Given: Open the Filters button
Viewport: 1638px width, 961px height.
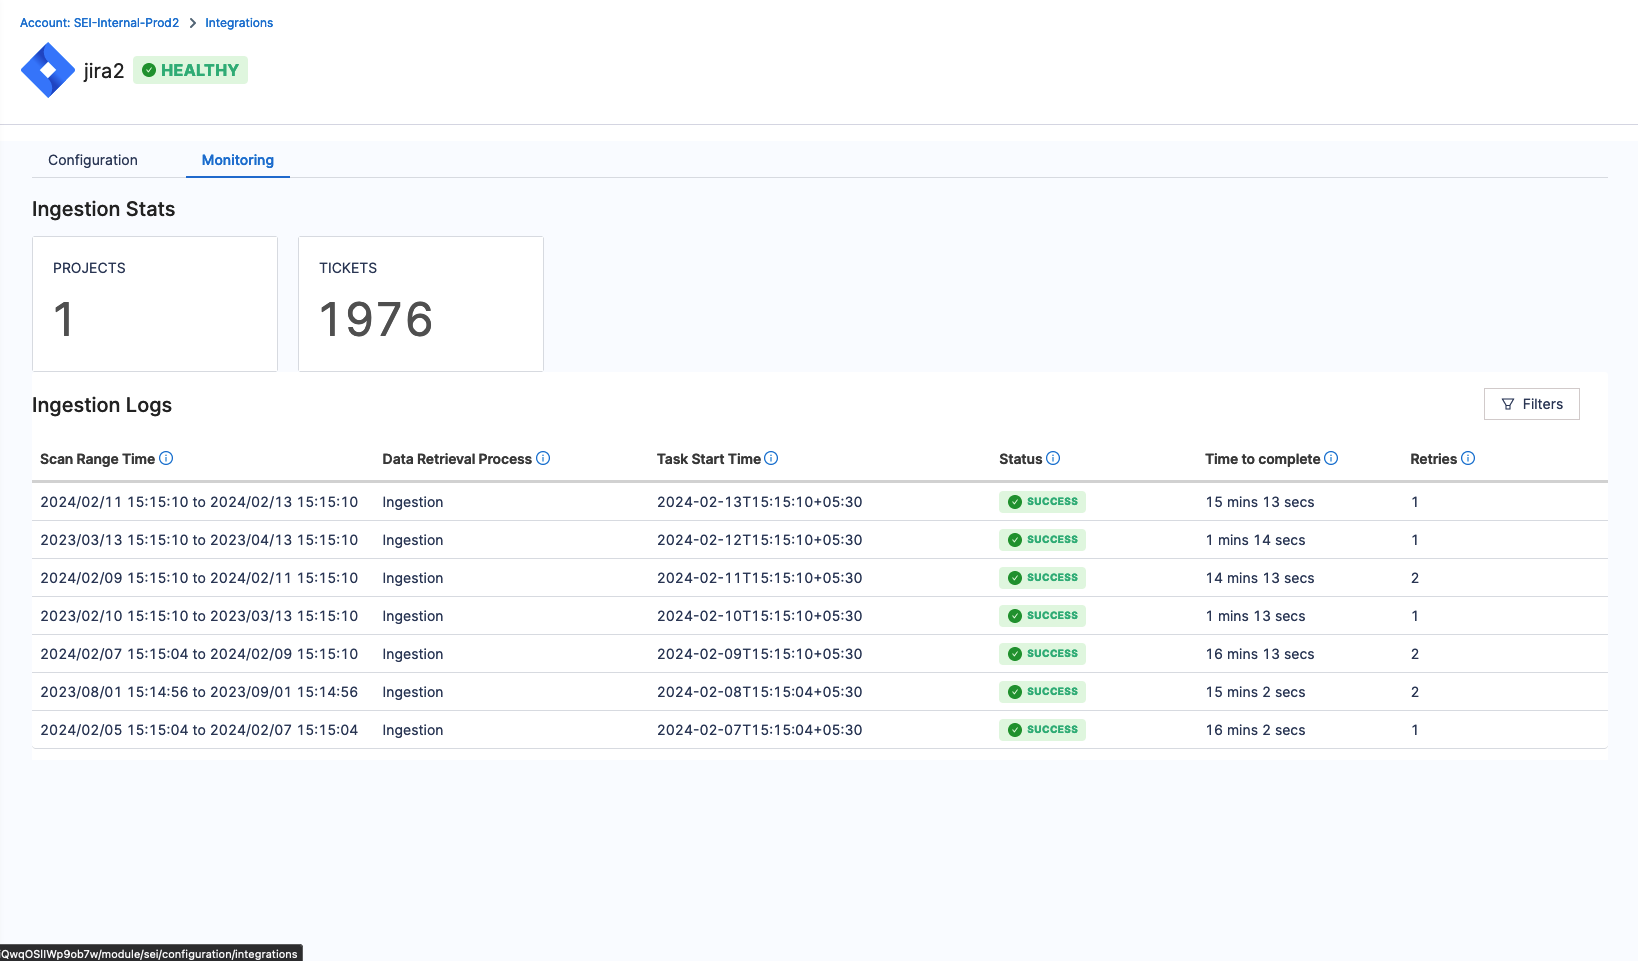Looking at the screenshot, I should [1531, 404].
